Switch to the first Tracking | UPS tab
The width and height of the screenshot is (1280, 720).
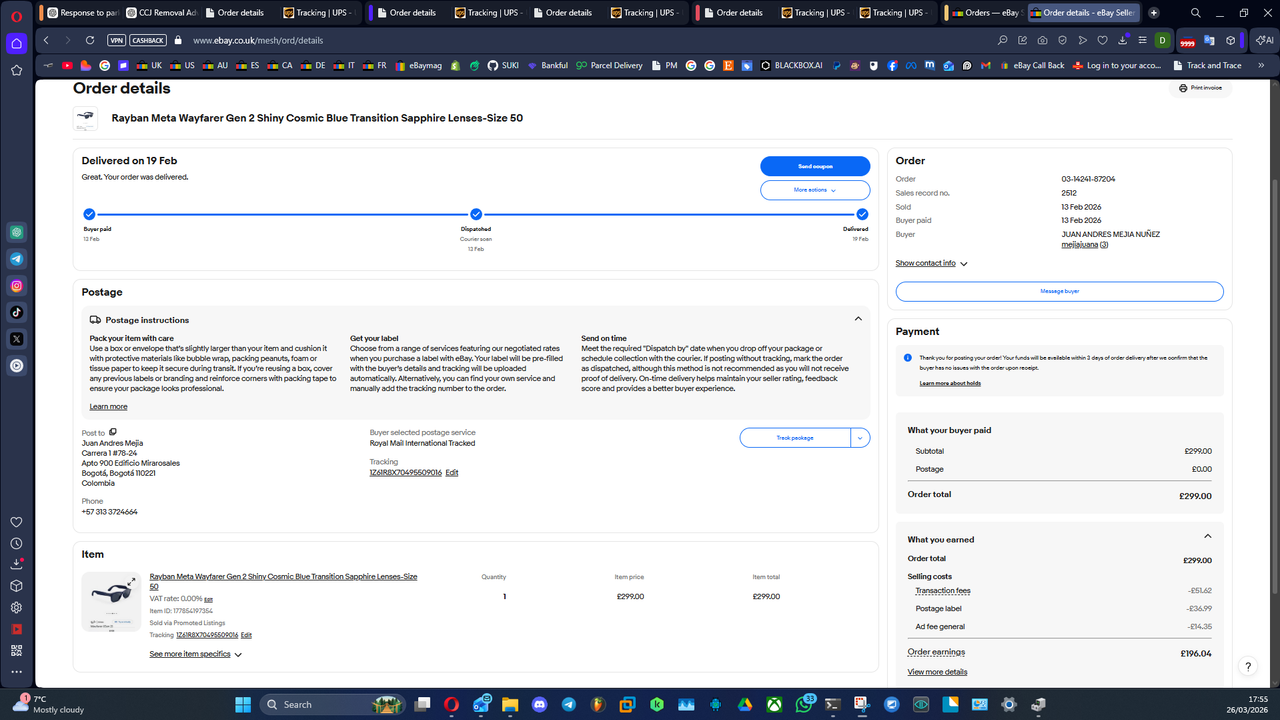point(320,13)
